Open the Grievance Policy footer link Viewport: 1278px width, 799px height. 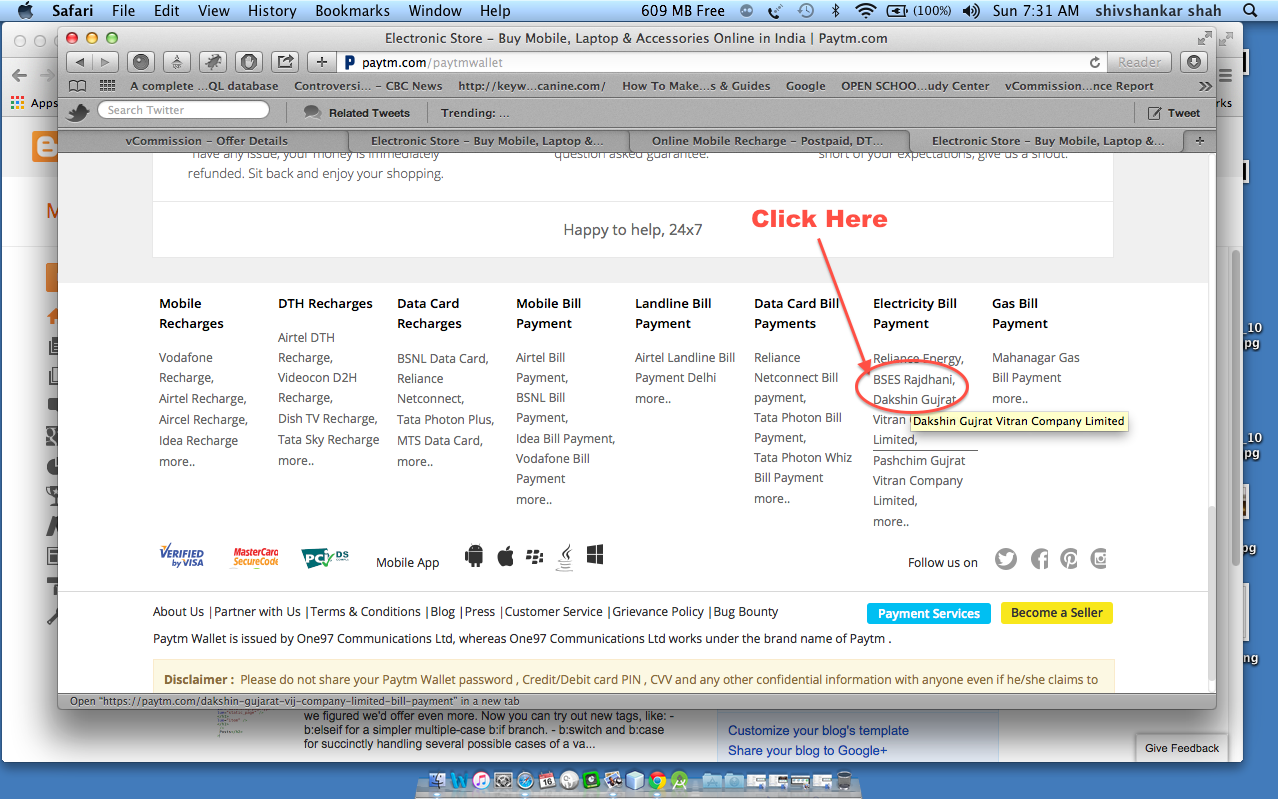(x=658, y=612)
